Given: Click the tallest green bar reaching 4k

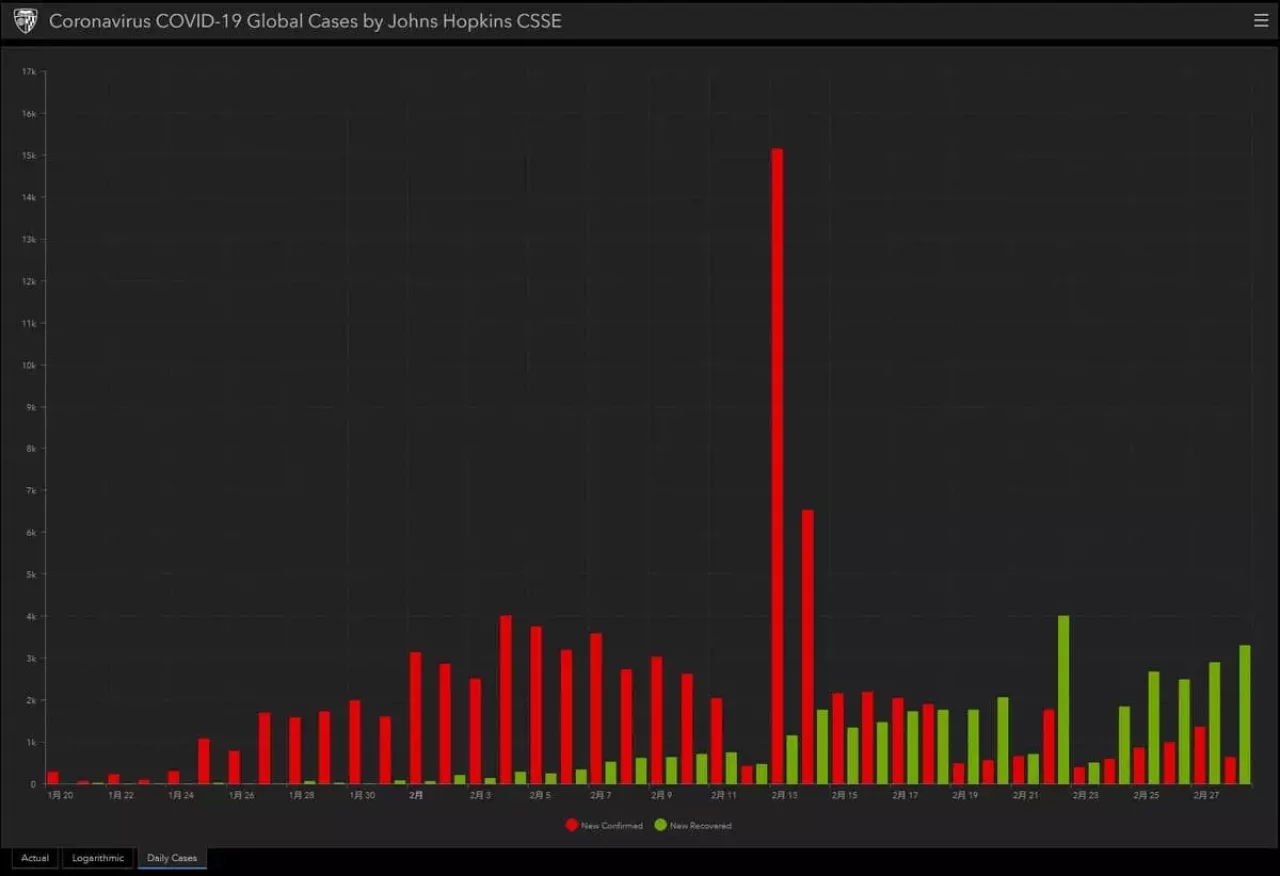Looking at the screenshot, I should [1063, 699].
